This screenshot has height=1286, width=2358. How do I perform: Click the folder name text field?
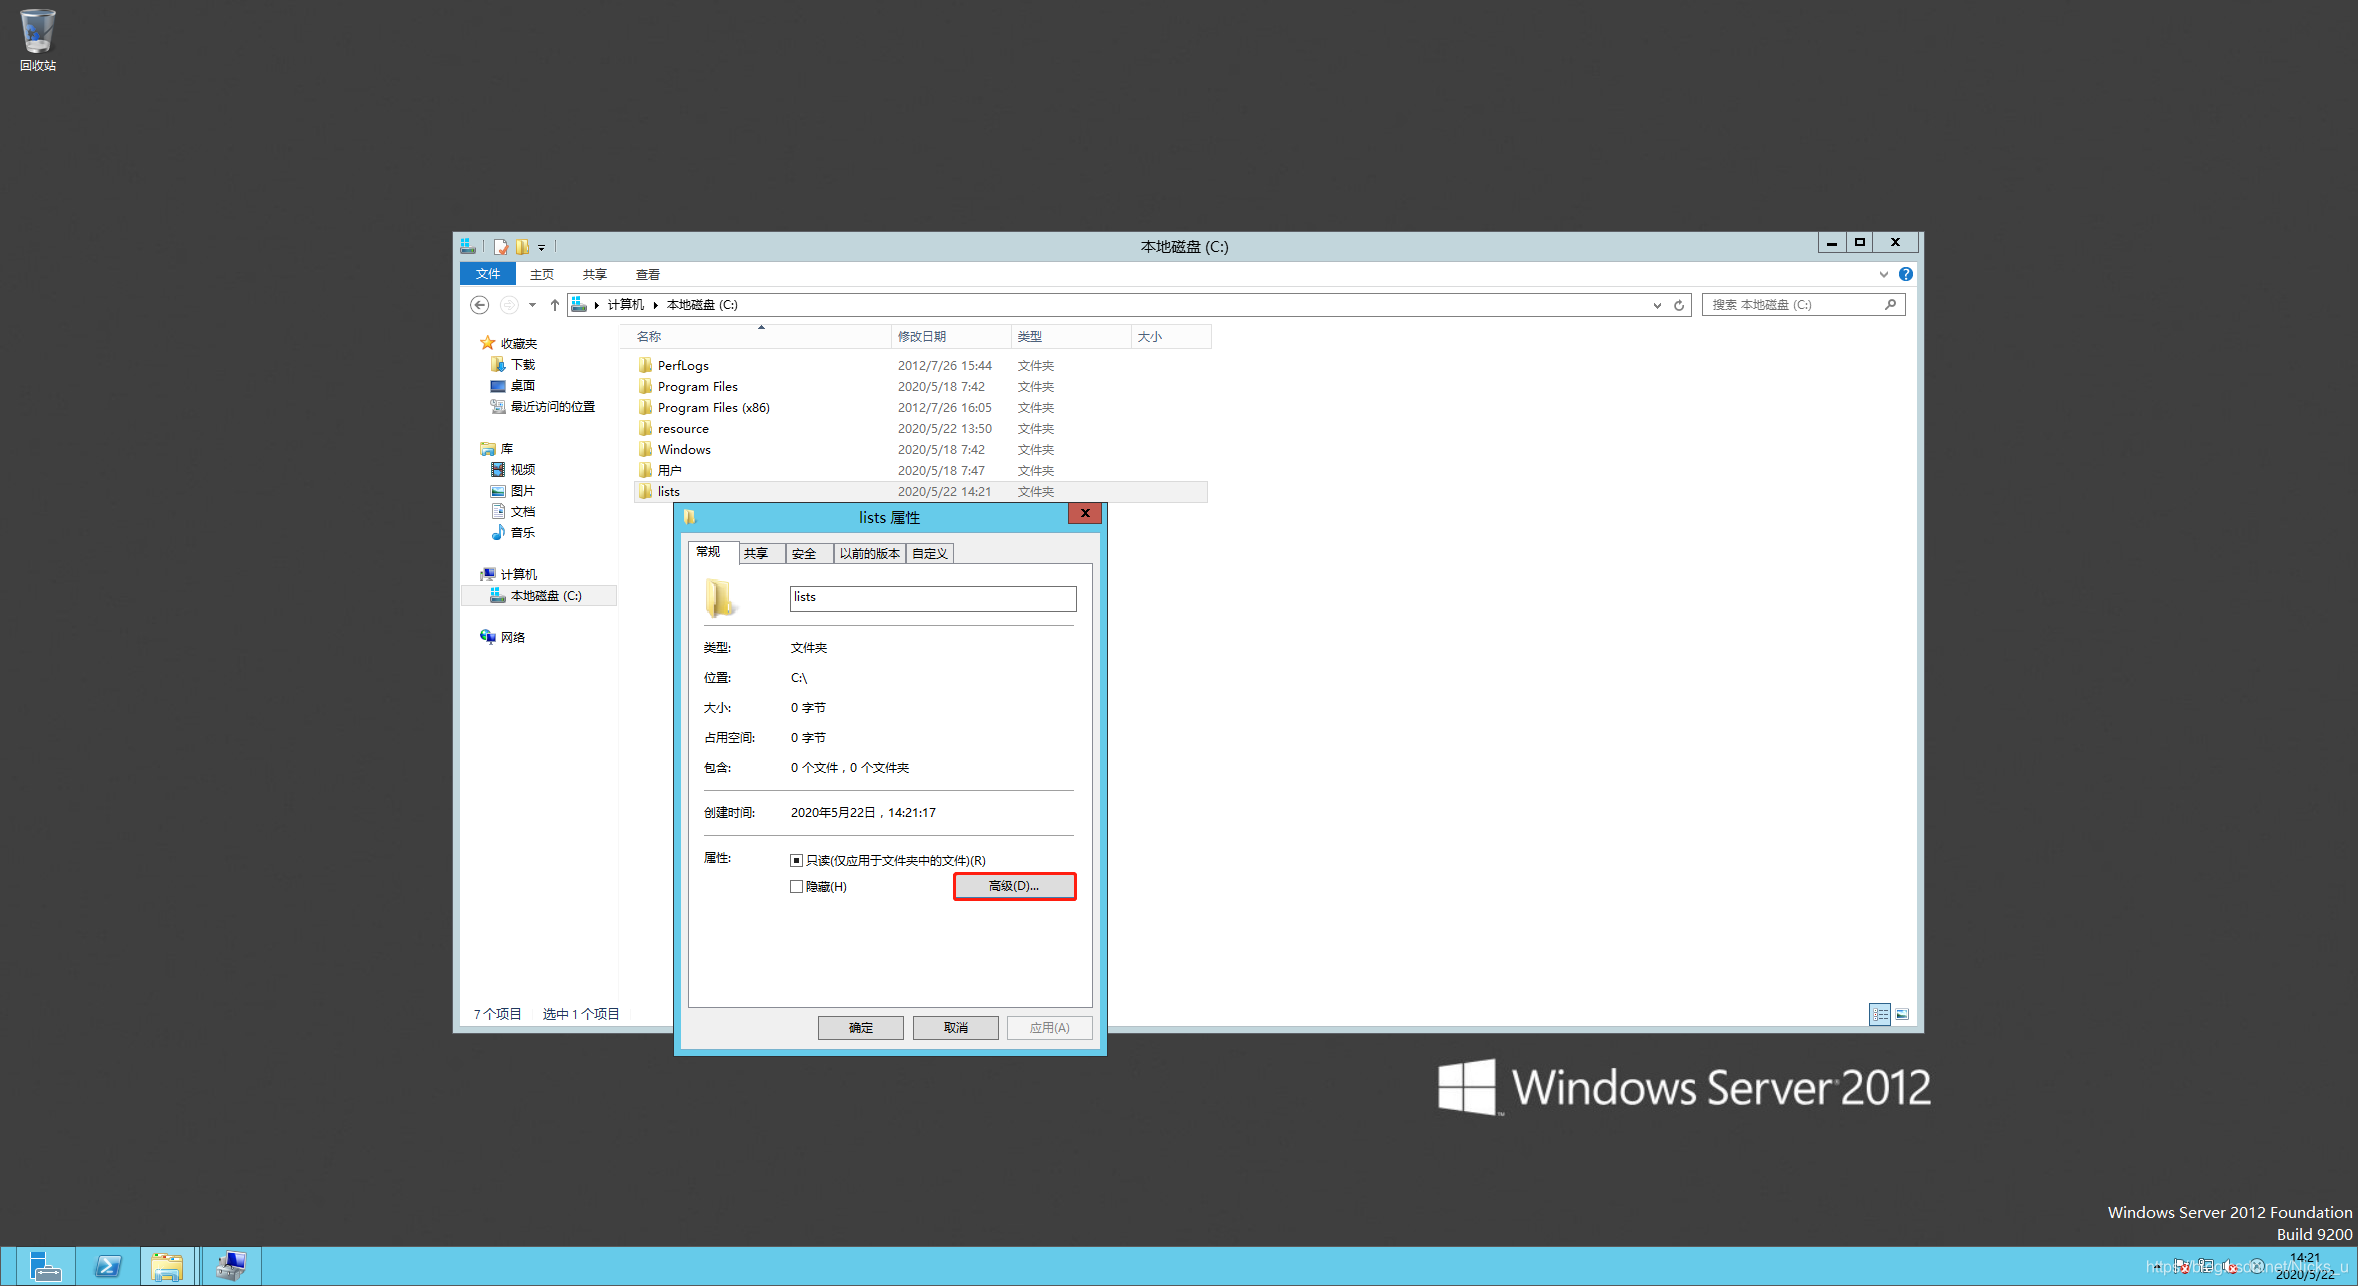[932, 598]
